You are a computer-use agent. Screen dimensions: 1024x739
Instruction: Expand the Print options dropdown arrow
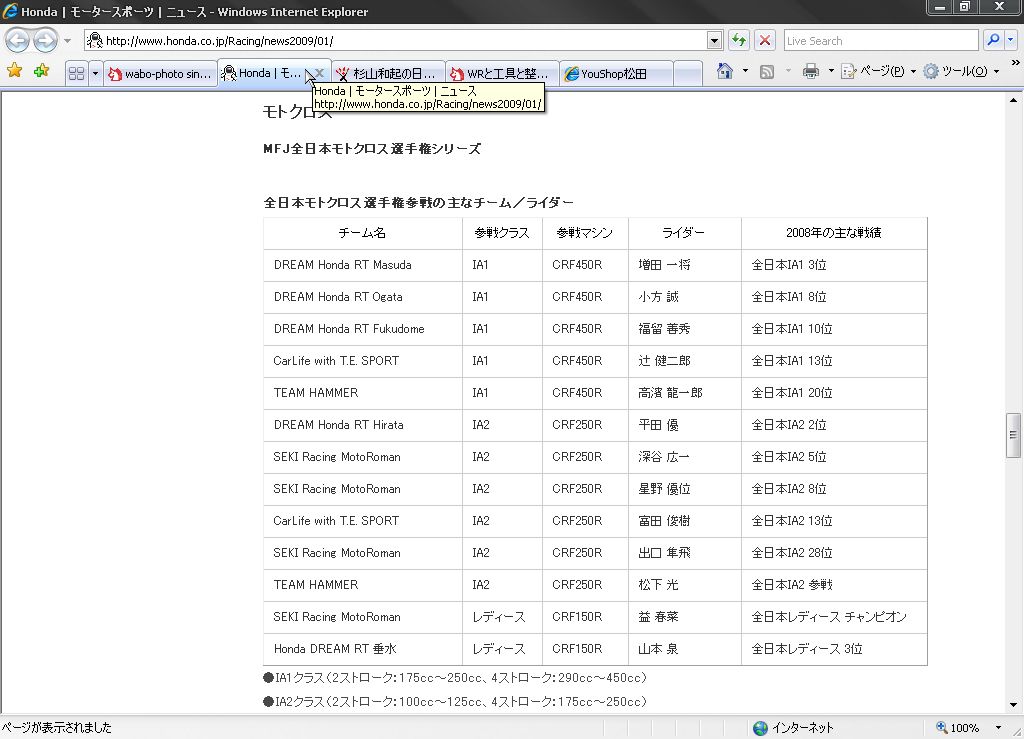pos(831,71)
